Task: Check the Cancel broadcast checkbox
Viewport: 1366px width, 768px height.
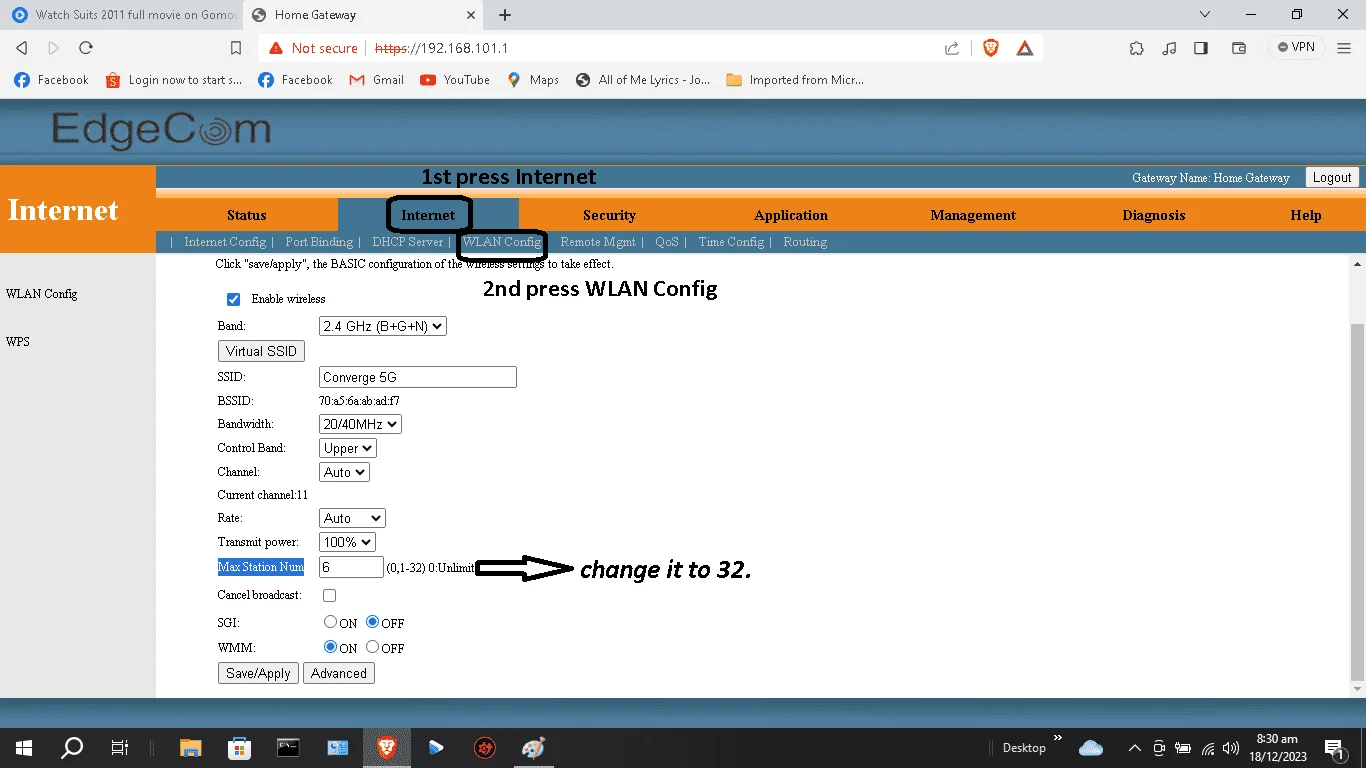Action: tap(329, 595)
